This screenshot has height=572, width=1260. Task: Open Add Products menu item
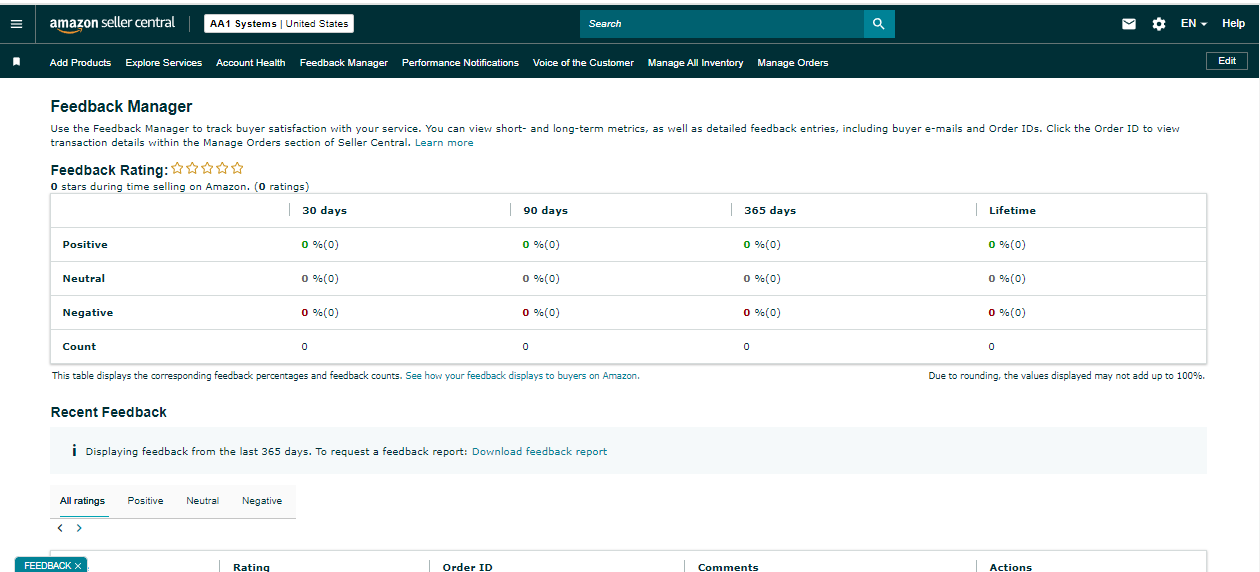(80, 63)
